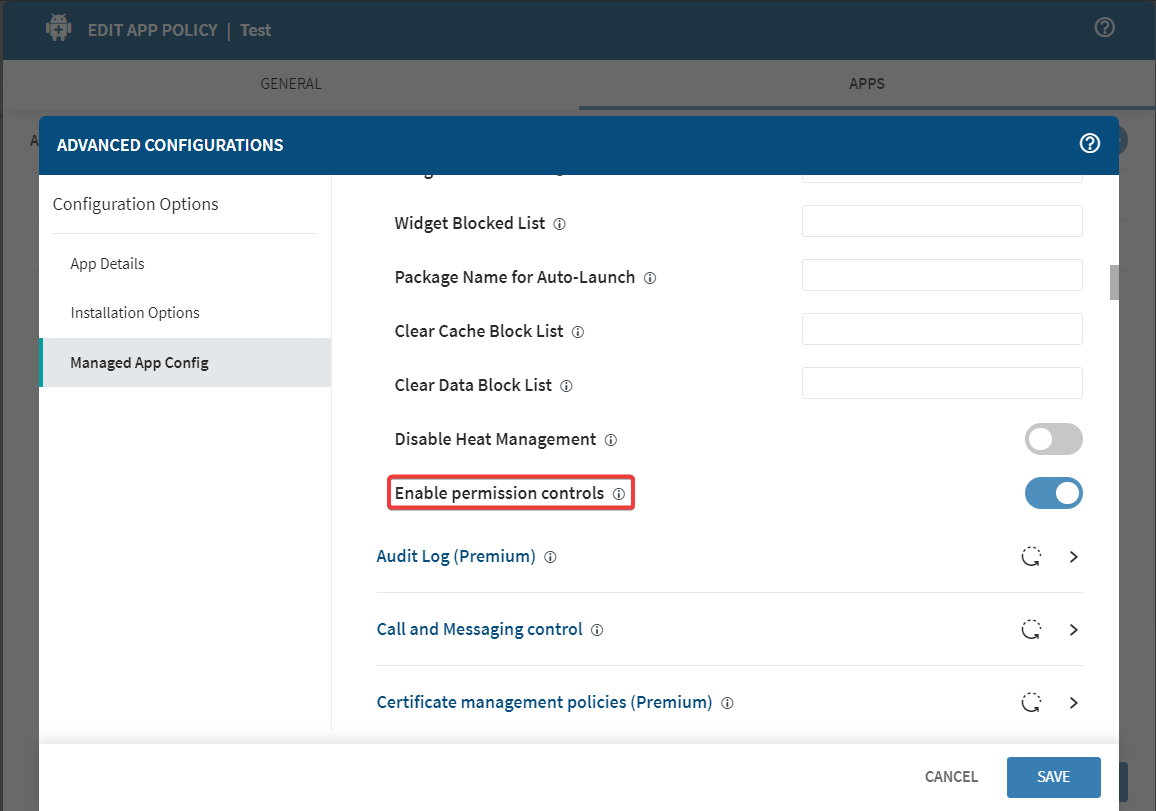Toggle Disable Heat Management switch

pyautogui.click(x=1053, y=439)
